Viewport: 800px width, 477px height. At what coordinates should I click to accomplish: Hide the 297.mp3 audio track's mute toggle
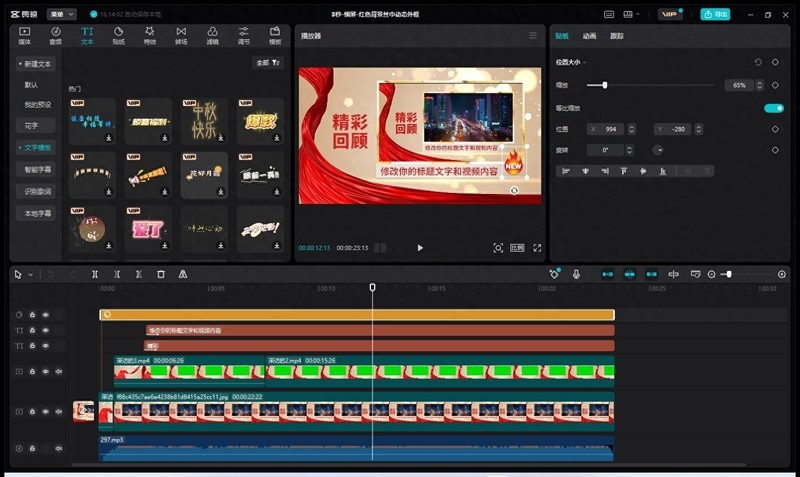pyautogui.click(x=58, y=448)
